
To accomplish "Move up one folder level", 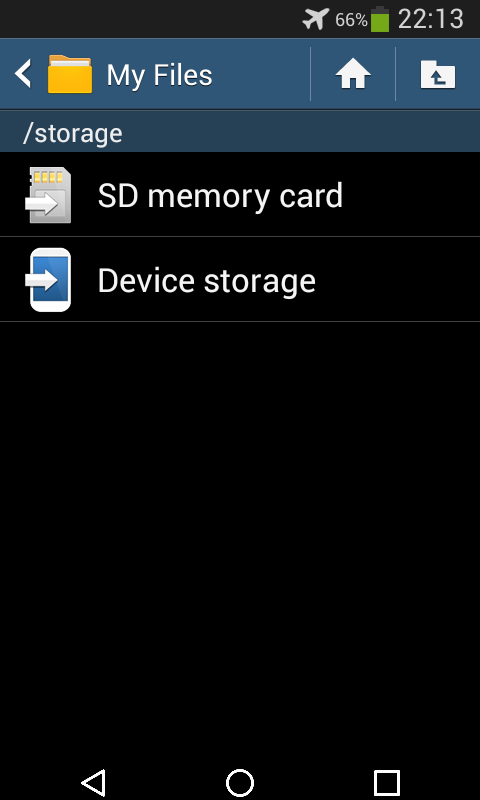I will 438,74.
